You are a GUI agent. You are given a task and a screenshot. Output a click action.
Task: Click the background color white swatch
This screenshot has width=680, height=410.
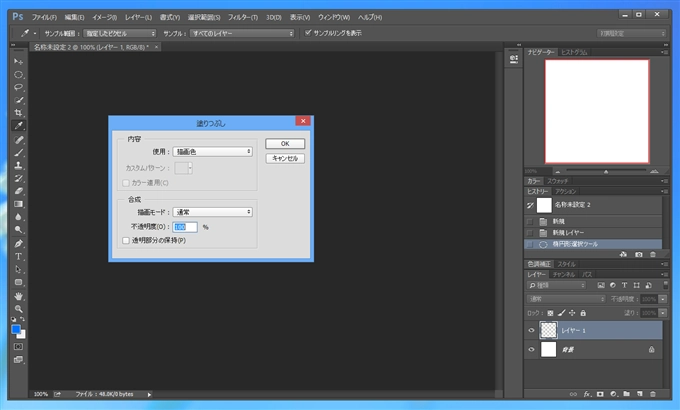click(23, 335)
